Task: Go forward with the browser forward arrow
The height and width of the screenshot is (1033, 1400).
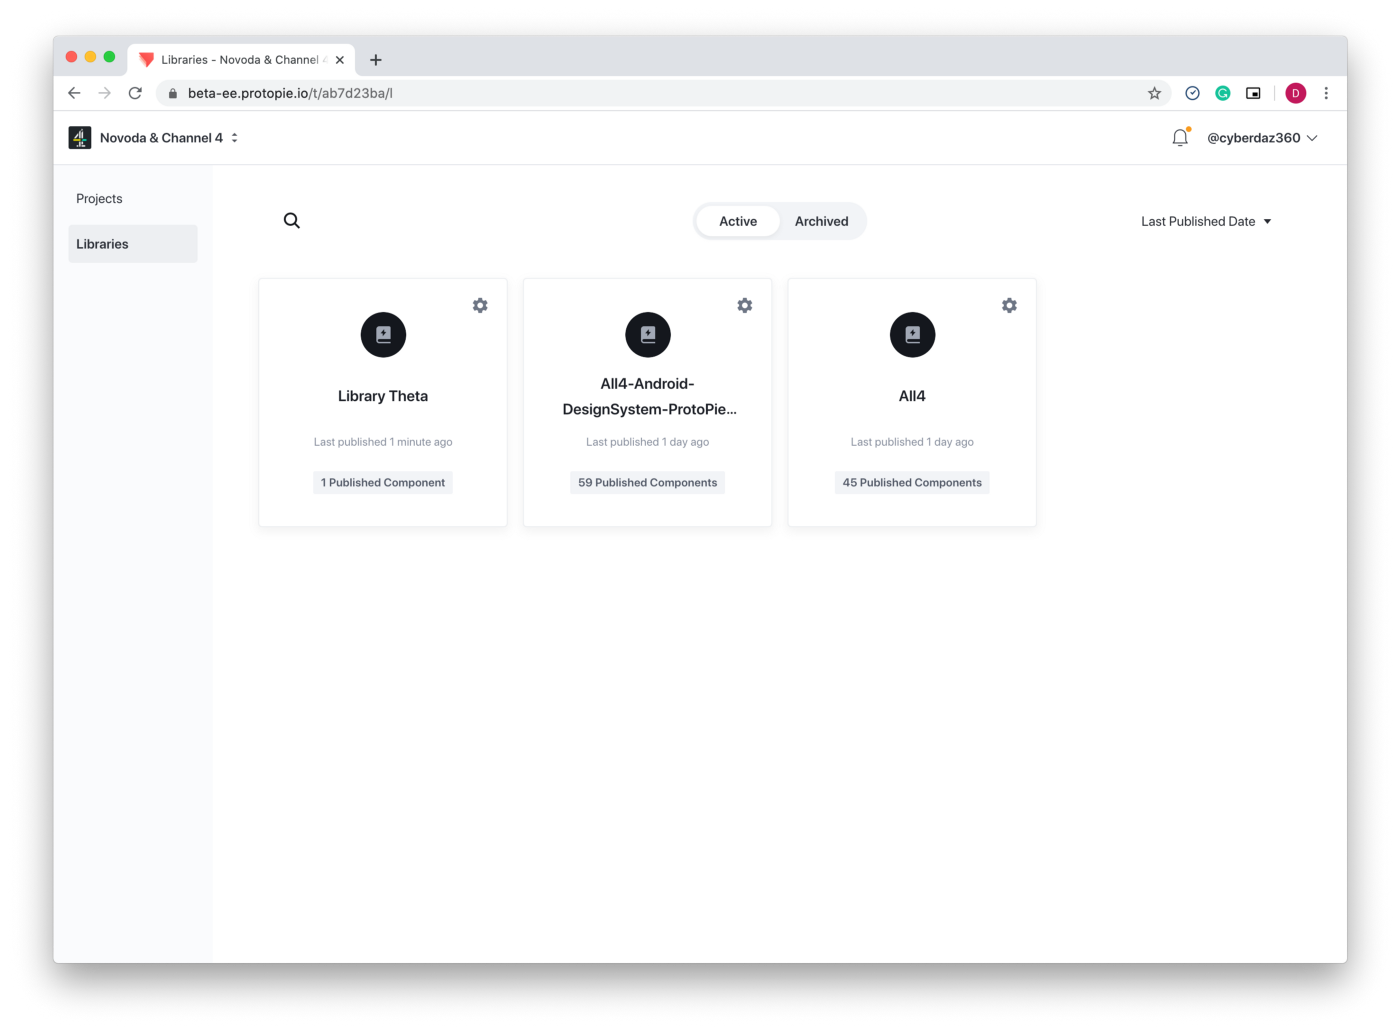Action: (x=105, y=93)
